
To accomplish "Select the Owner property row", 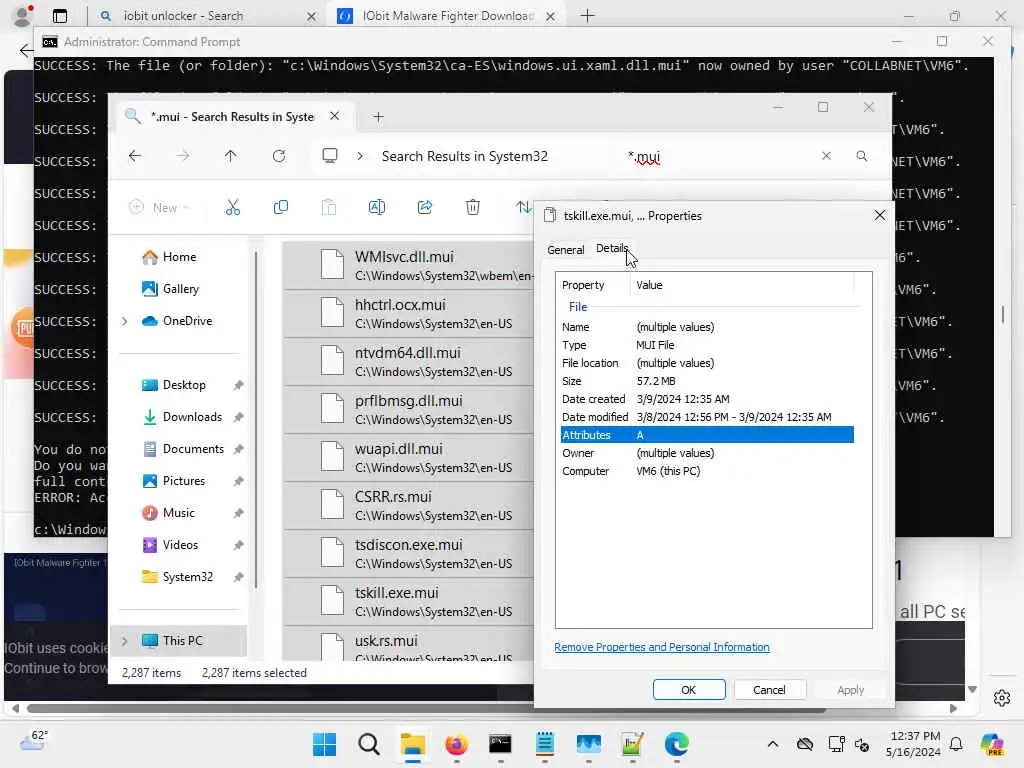I will click(707, 453).
